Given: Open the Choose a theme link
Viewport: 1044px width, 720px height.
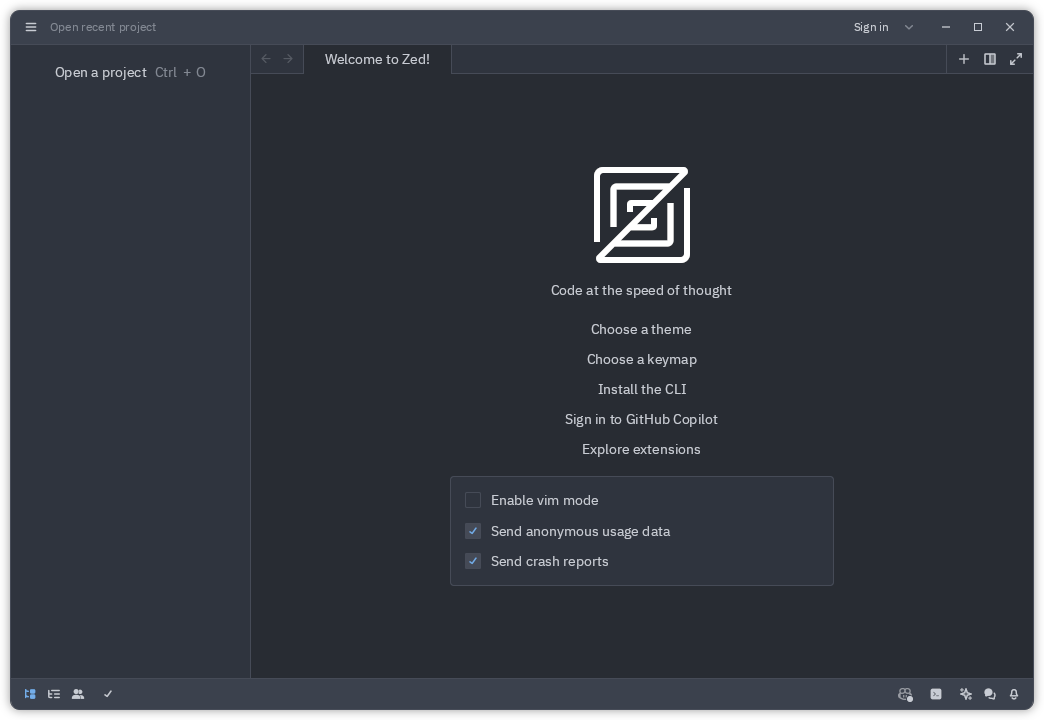Looking at the screenshot, I should pos(641,329).
